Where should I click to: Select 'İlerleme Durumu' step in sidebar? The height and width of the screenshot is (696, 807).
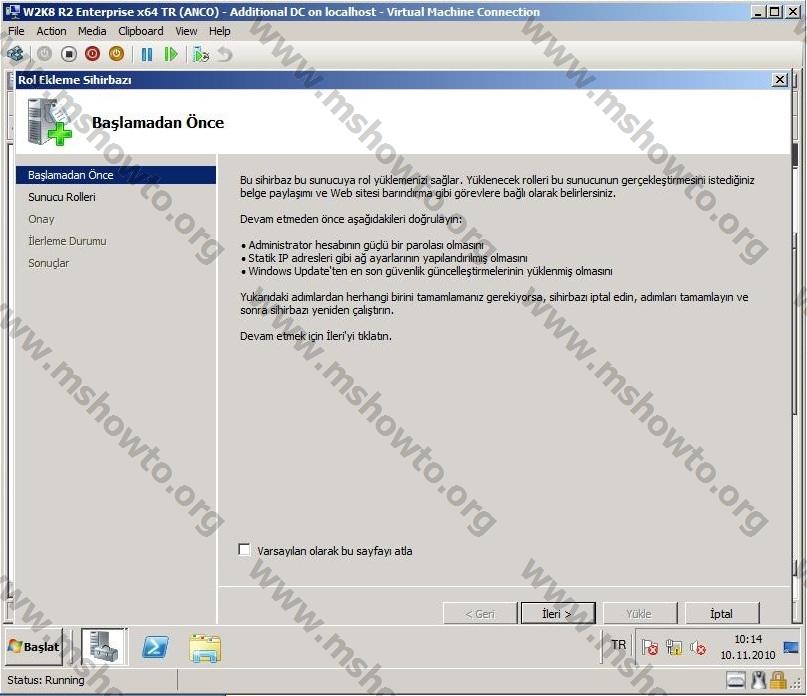[x=67, y=241]
